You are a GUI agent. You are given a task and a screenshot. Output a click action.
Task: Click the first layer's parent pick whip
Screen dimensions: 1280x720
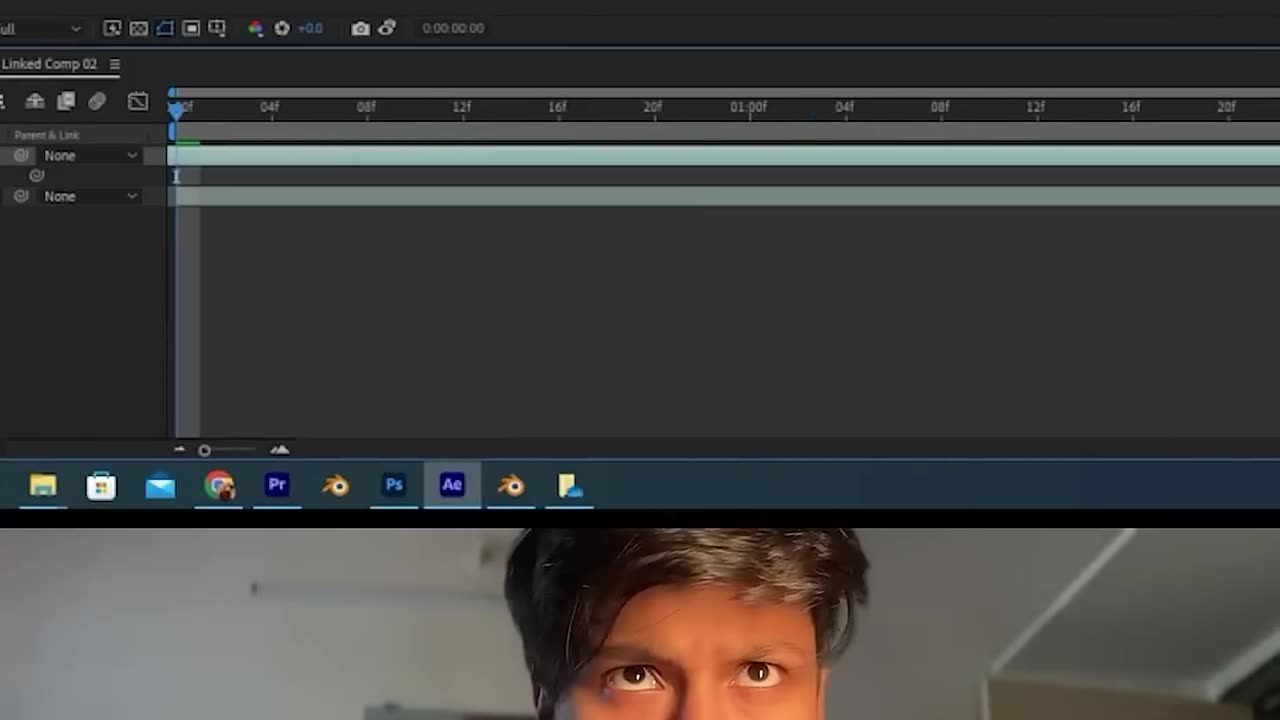[x=21, y=156]
